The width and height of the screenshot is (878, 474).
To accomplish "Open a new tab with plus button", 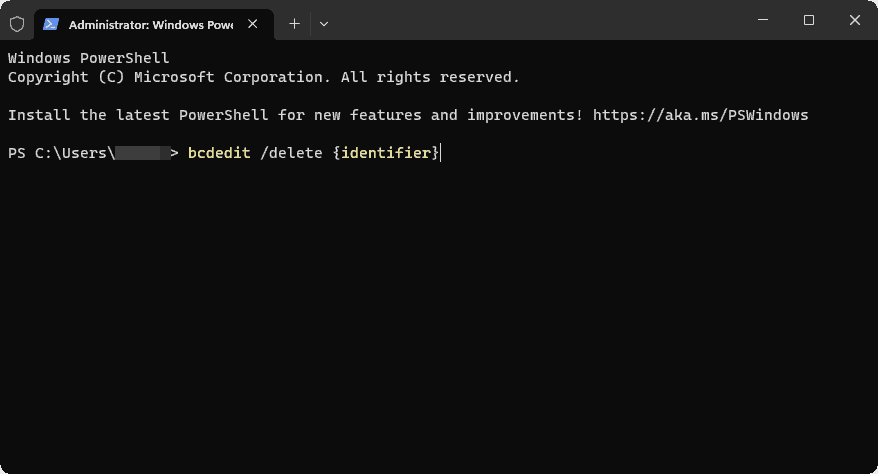I will tap(295, 24).
